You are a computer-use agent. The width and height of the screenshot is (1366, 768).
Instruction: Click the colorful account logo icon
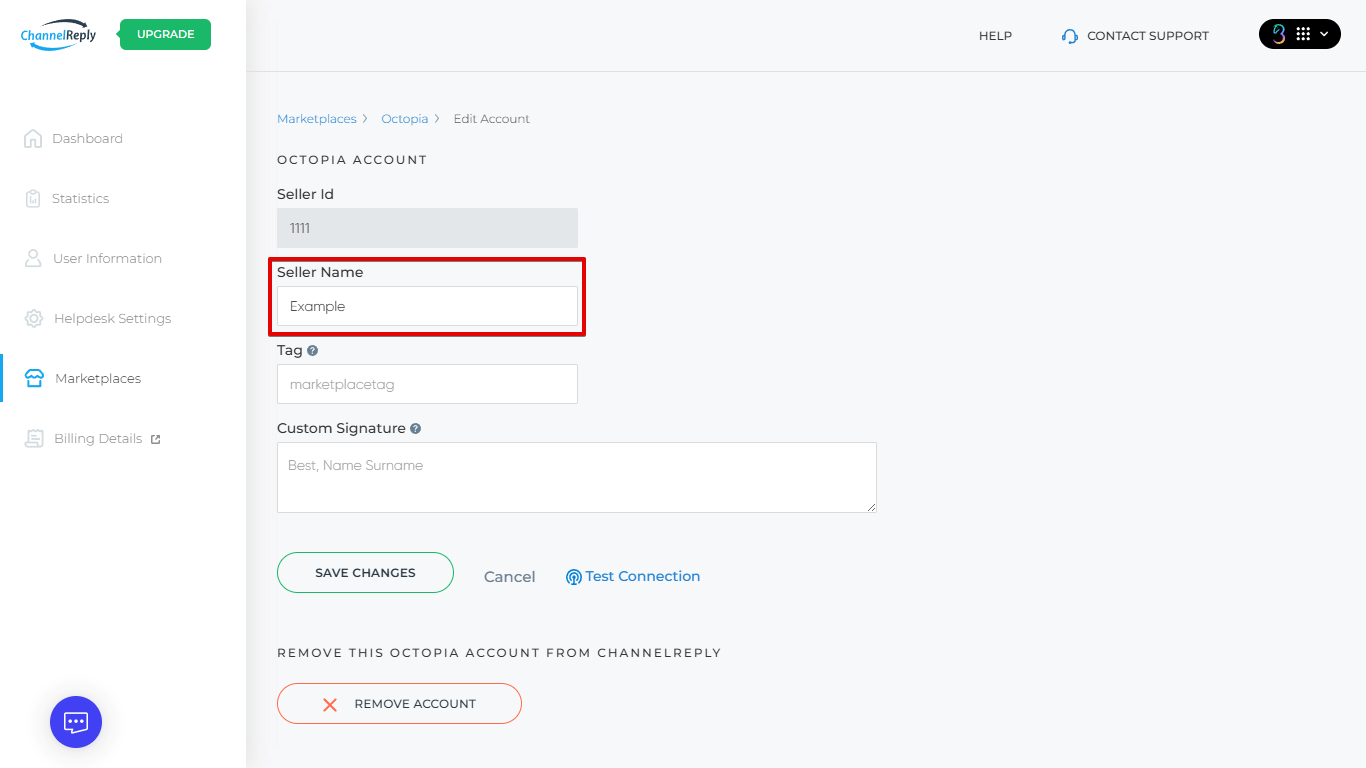coord(1278,34)
